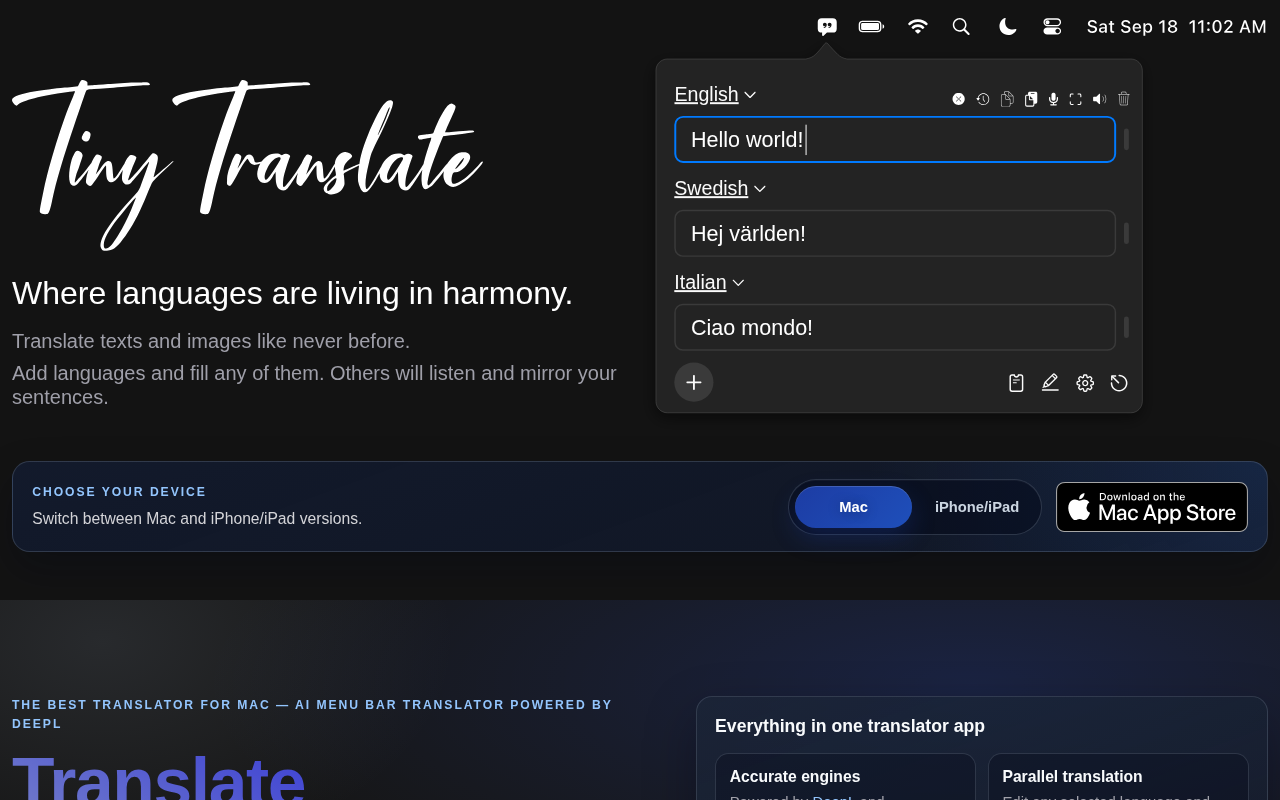Open settings with the gear icon
Image resolution: width=1280 pixels, height=800 pixels.
1085,383
